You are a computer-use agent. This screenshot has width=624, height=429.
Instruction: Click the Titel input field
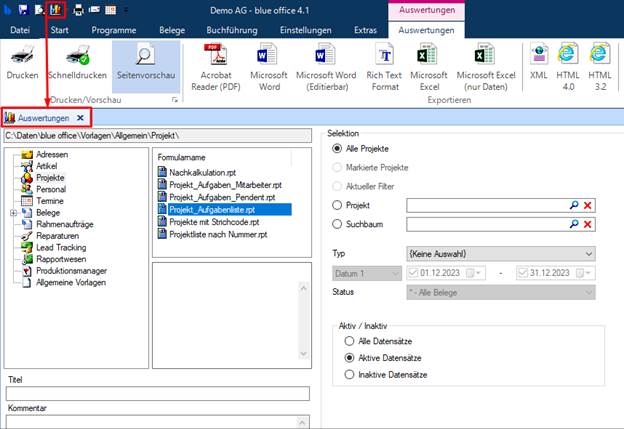158,393
